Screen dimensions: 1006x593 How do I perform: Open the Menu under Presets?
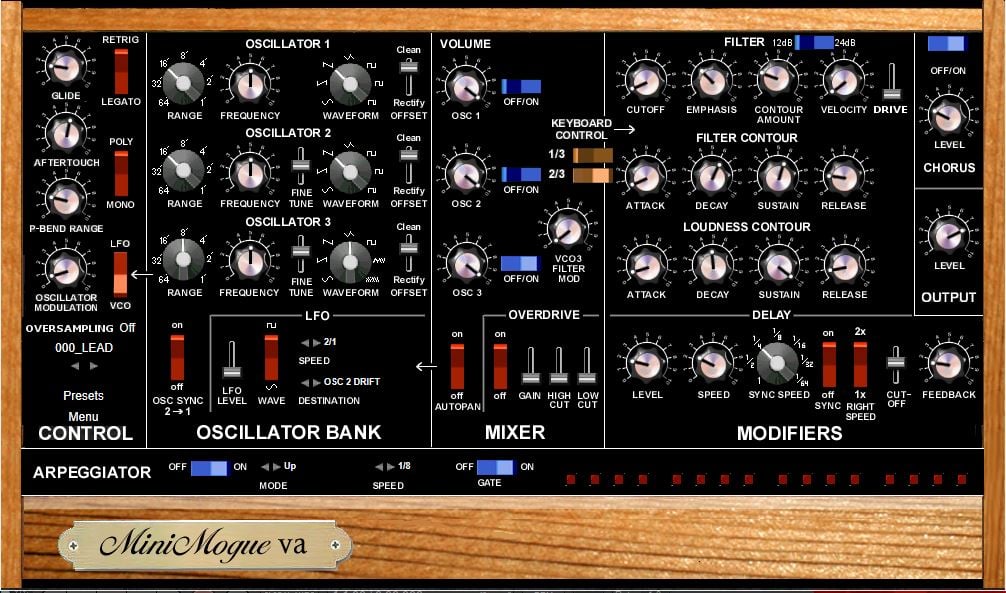(x=83, y=417)
